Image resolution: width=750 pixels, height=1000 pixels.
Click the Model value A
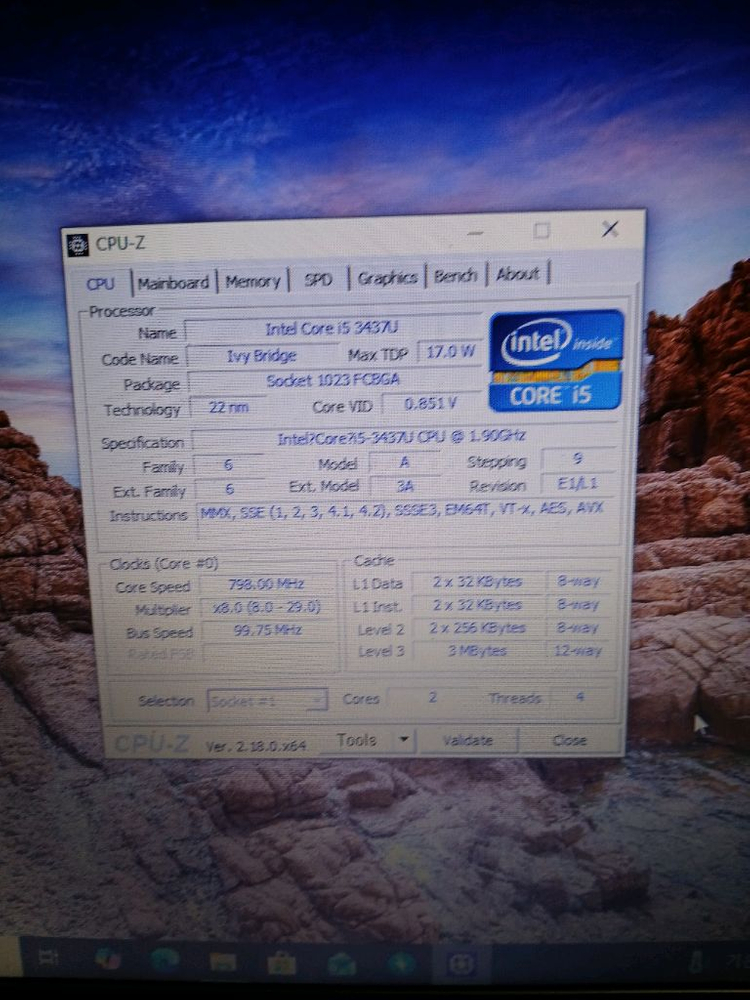click(405, 462)
